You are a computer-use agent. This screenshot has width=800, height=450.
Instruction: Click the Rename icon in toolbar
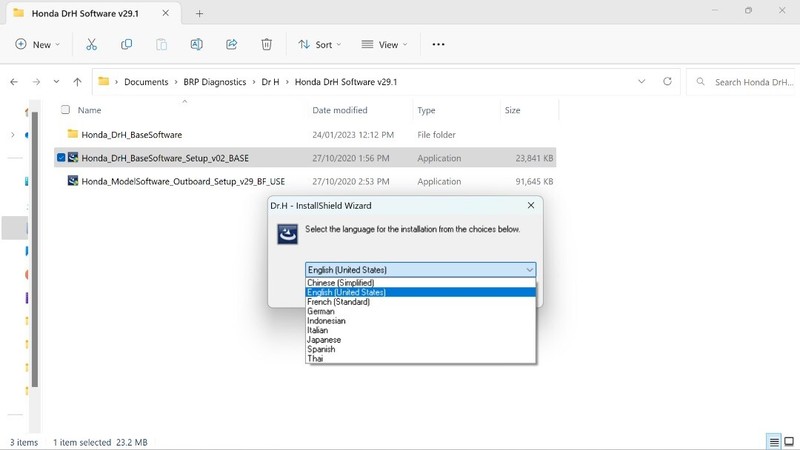pyautogui.click(x=196, y=44)
